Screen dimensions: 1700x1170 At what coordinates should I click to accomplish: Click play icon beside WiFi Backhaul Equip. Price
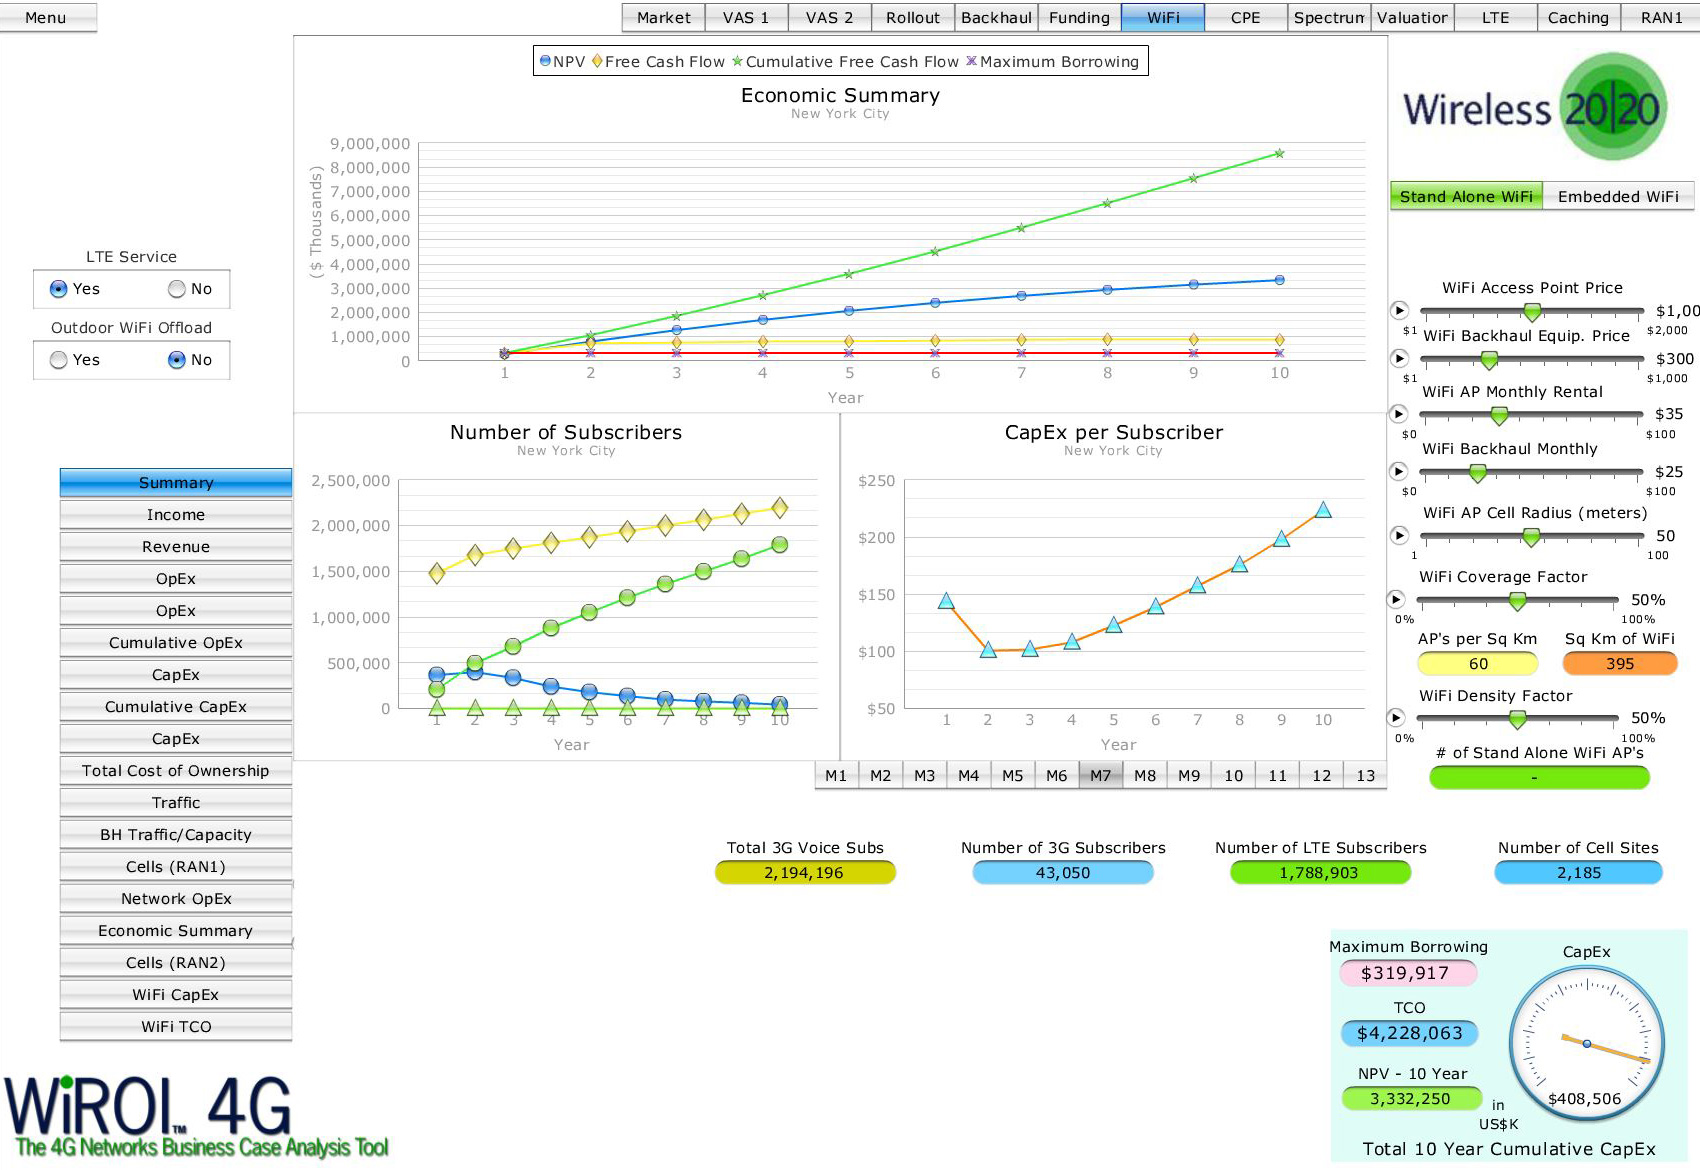[x=1400, y=358]
